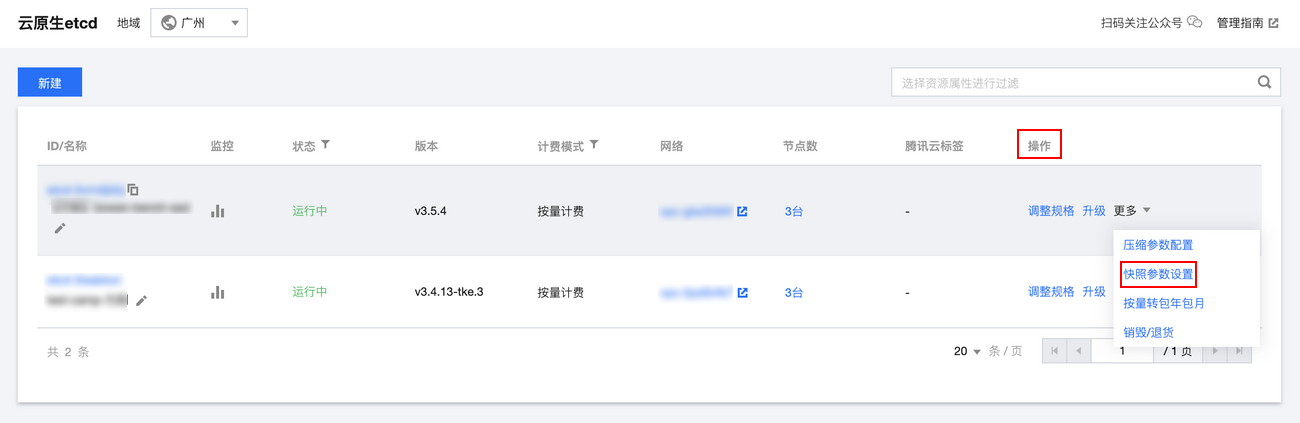Focus the resource attribute filter search field
Image resolution: width=1300 pixels, height=423 pixels.
pos(1070,83)
